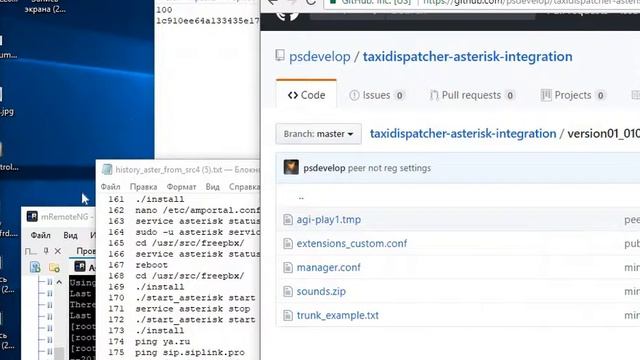The width and height of the screenshot is (640, 360).
Task: Click Notepad line '162 nano /etc/amportal.conf'
Action: pos(184,210)
